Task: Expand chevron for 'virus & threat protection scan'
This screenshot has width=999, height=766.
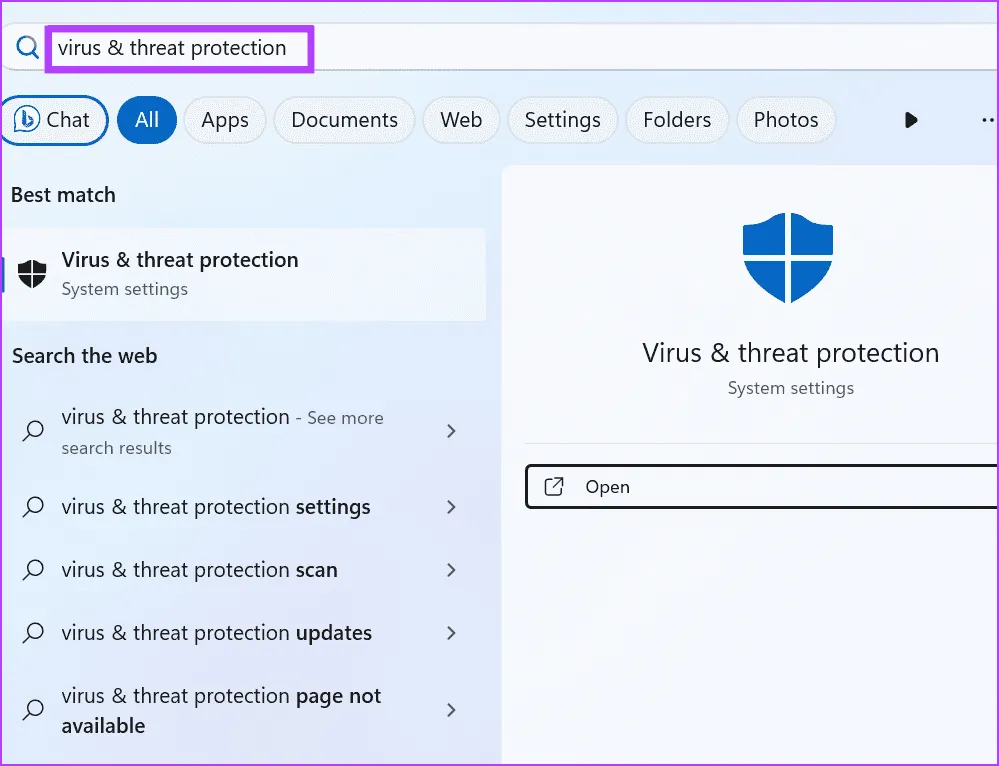Action: (x=451, y=570)
